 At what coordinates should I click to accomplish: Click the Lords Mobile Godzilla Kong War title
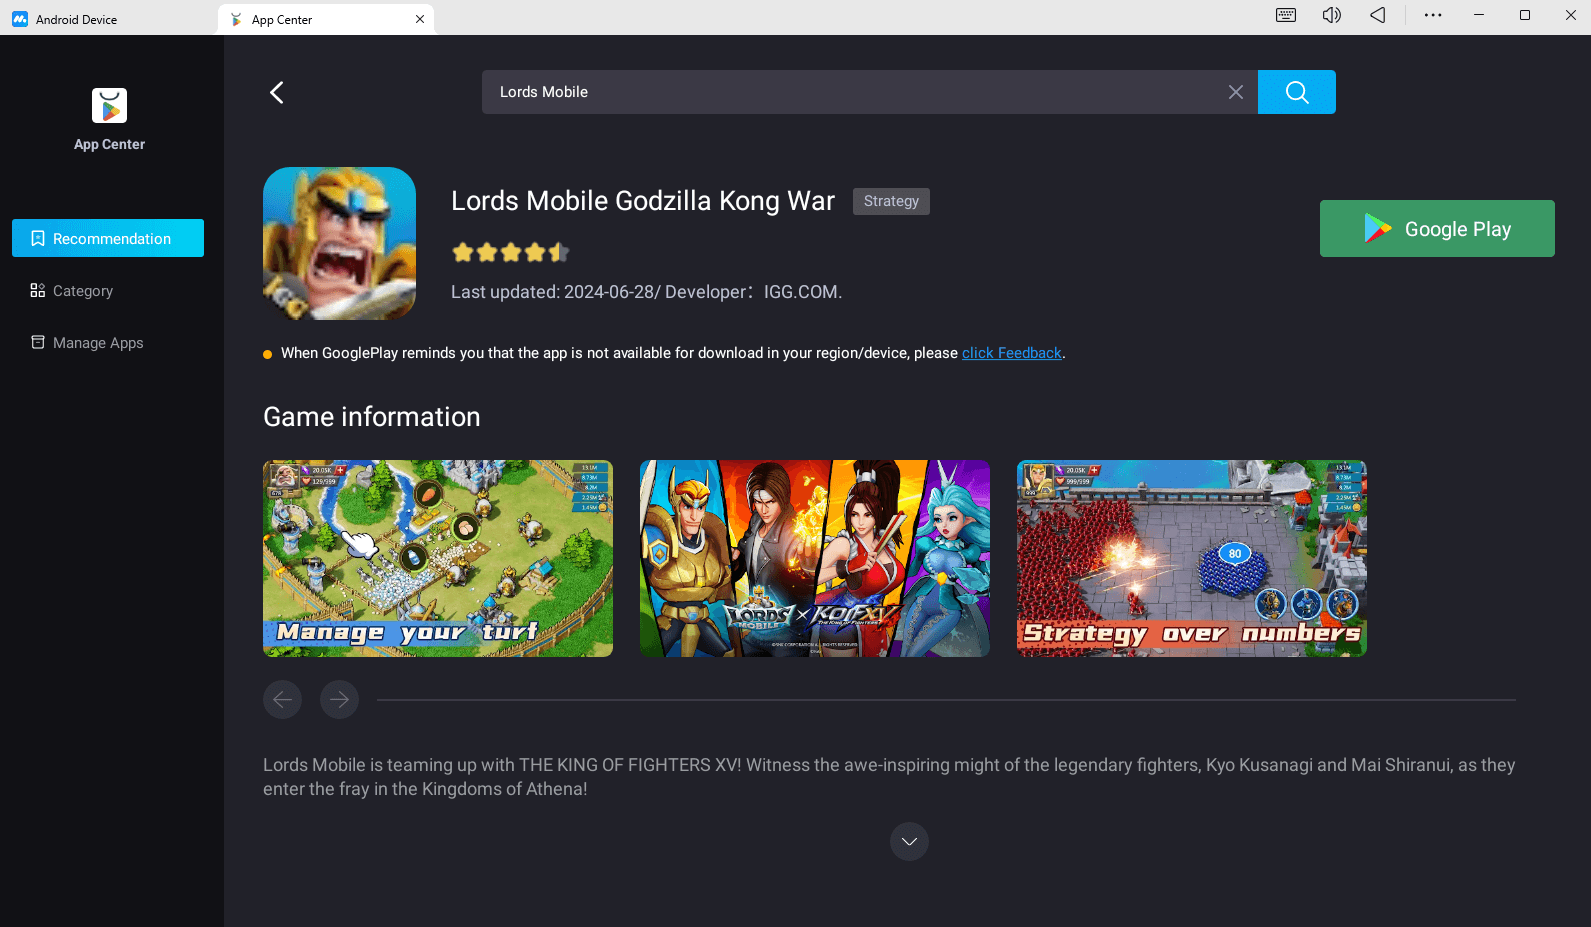pyautogui.click(x=643, y=201)
